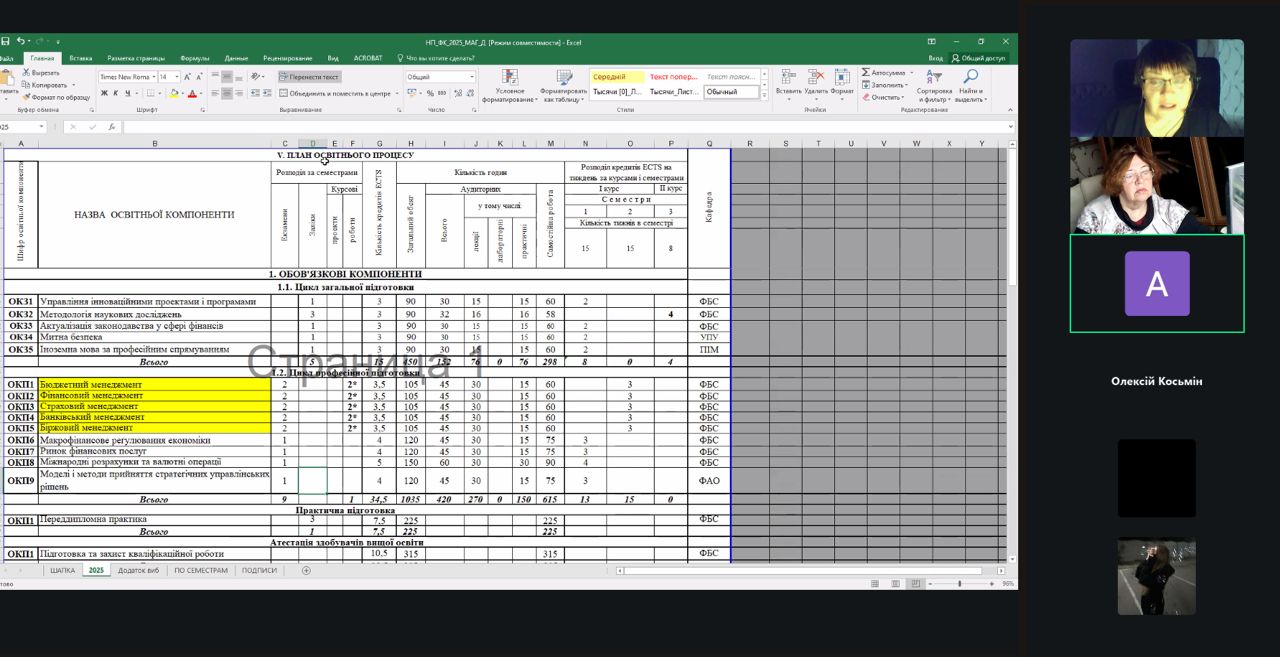Toggle the Wrap Text (Перенести текст) button

pos(310,77)
